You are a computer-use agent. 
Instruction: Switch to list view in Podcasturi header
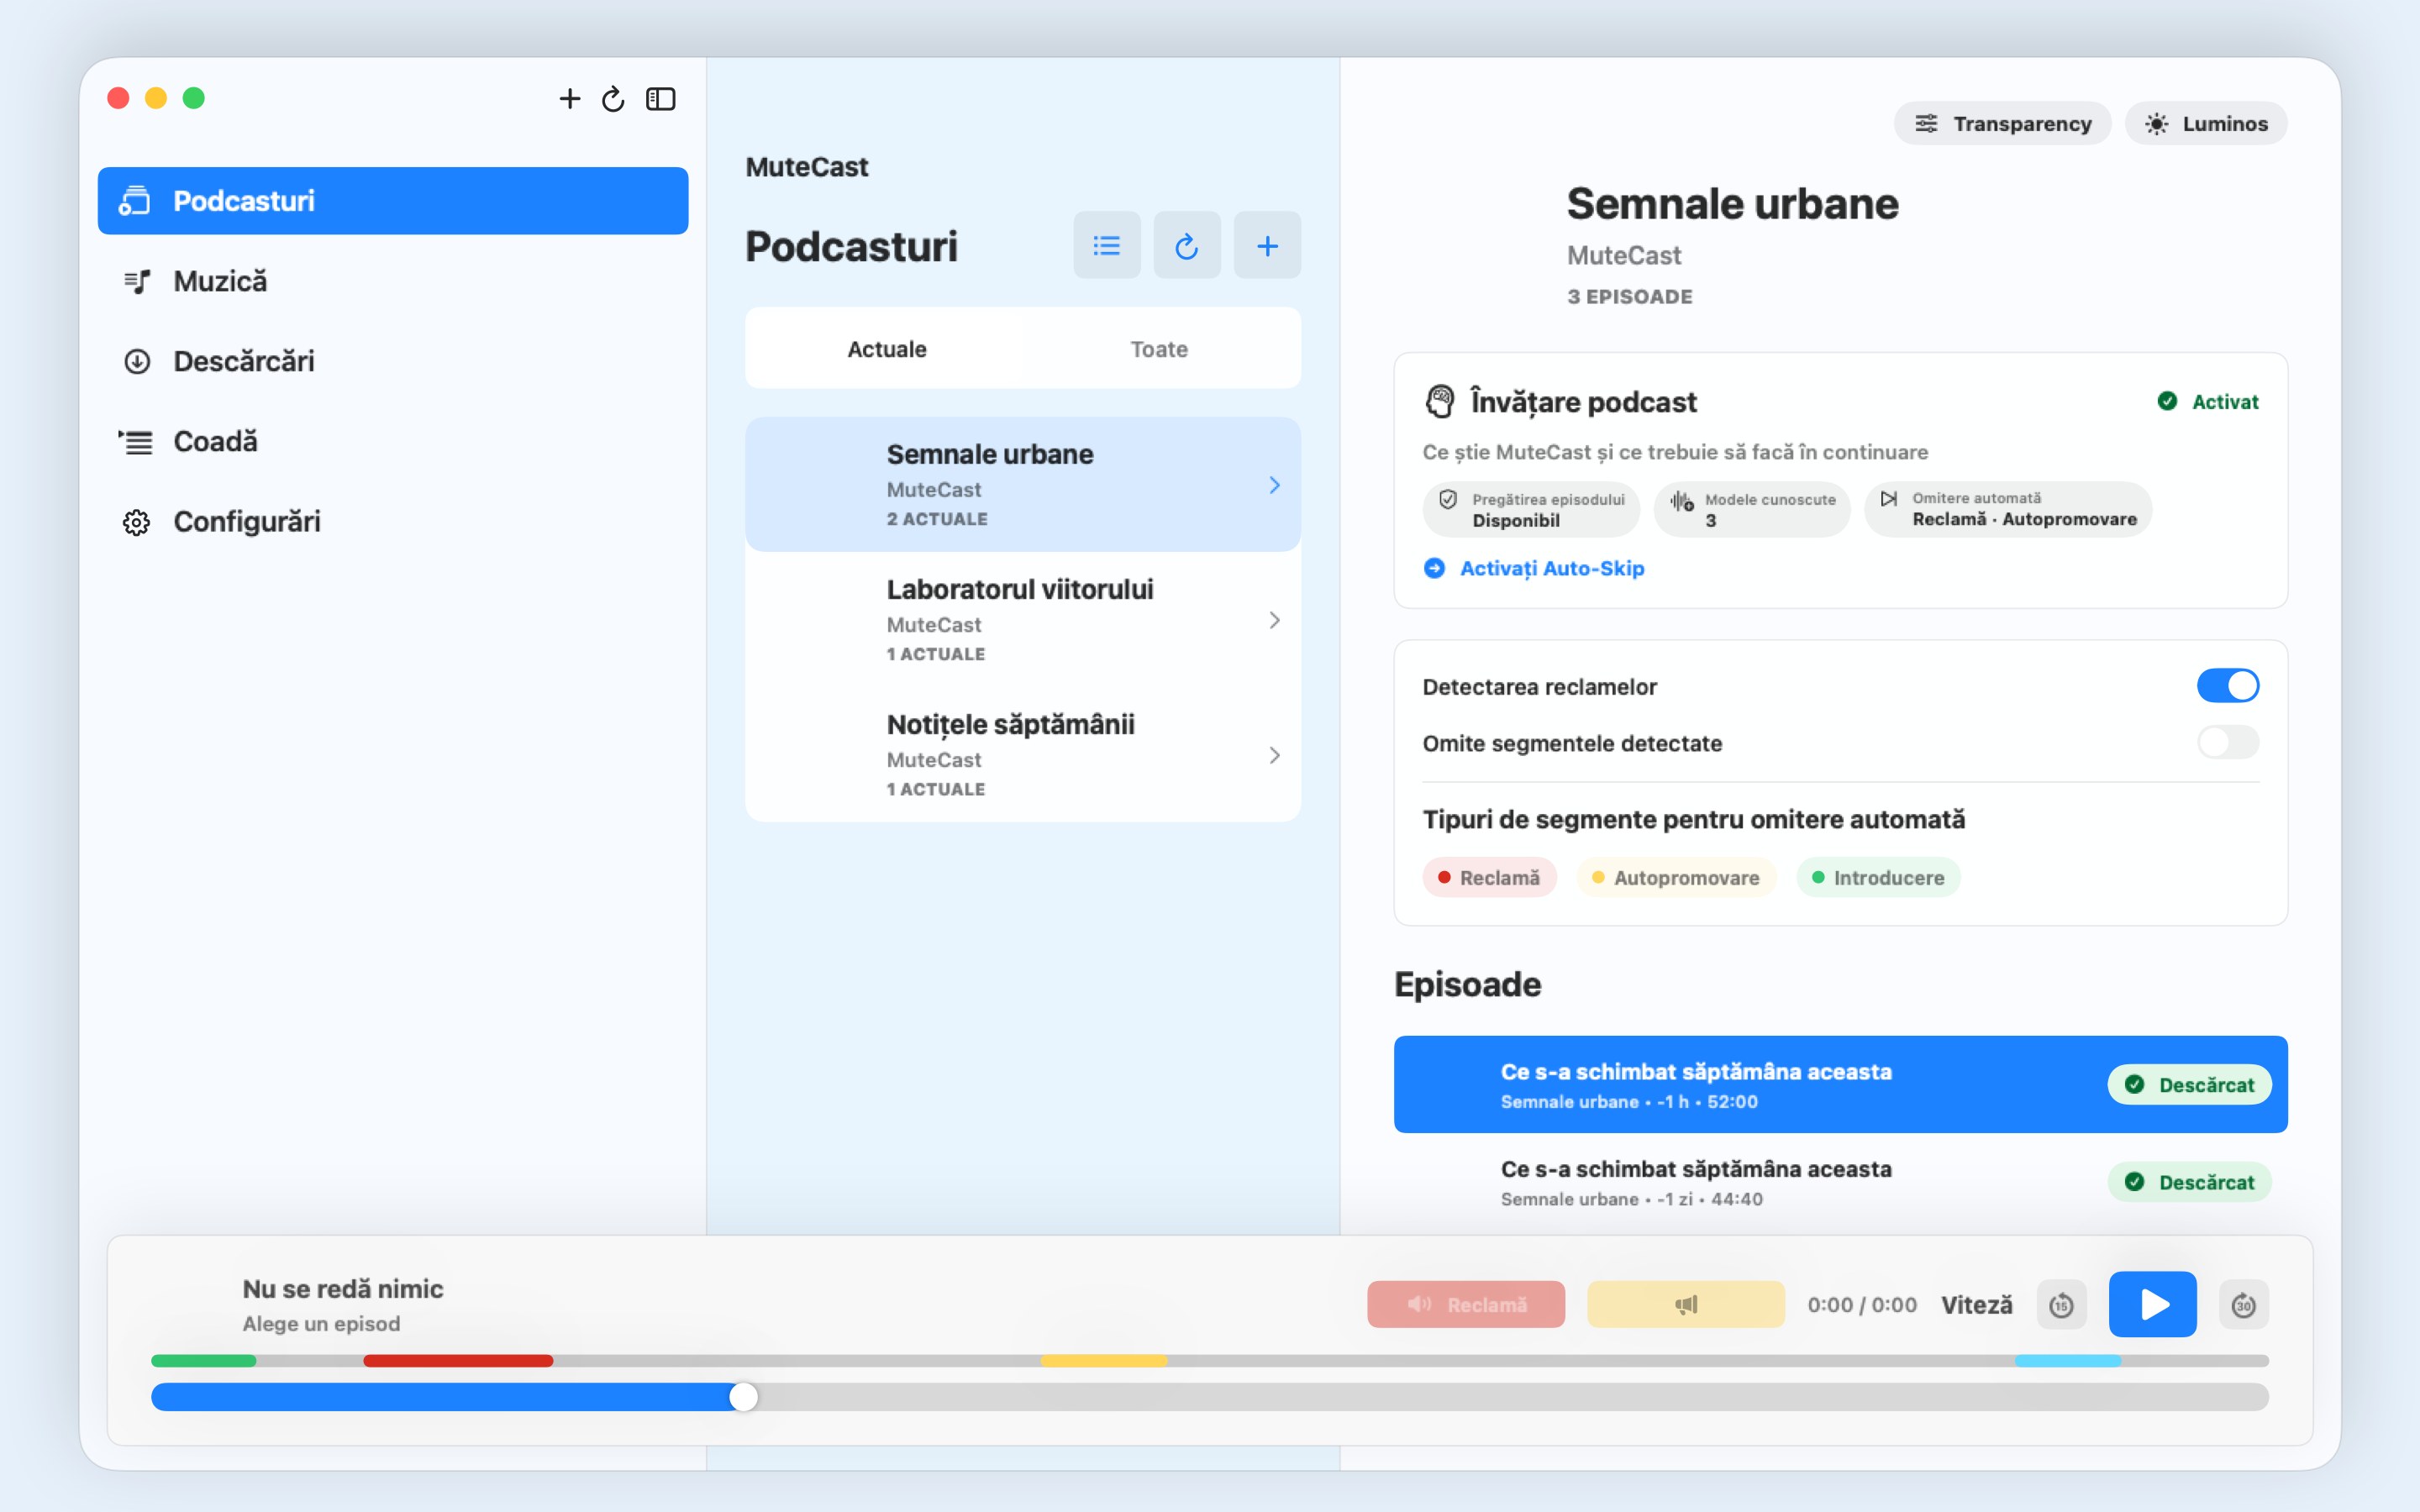pyautogui.click(x=1106, y=245)
